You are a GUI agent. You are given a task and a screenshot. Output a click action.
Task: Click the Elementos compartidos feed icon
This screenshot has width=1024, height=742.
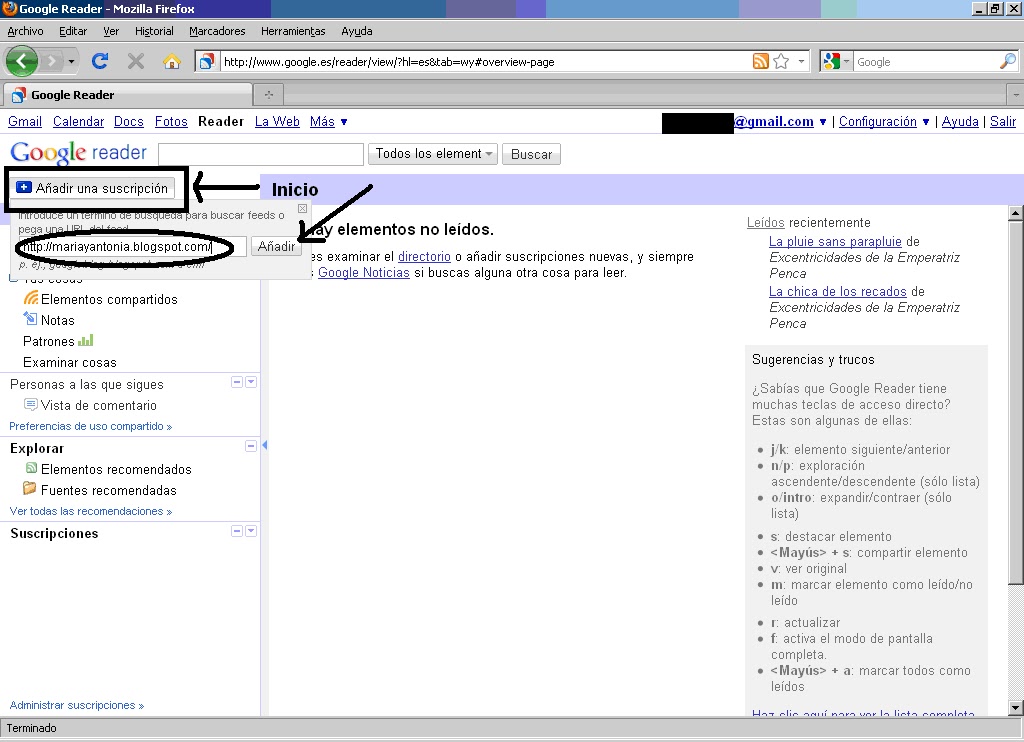(x=31, y=298)
